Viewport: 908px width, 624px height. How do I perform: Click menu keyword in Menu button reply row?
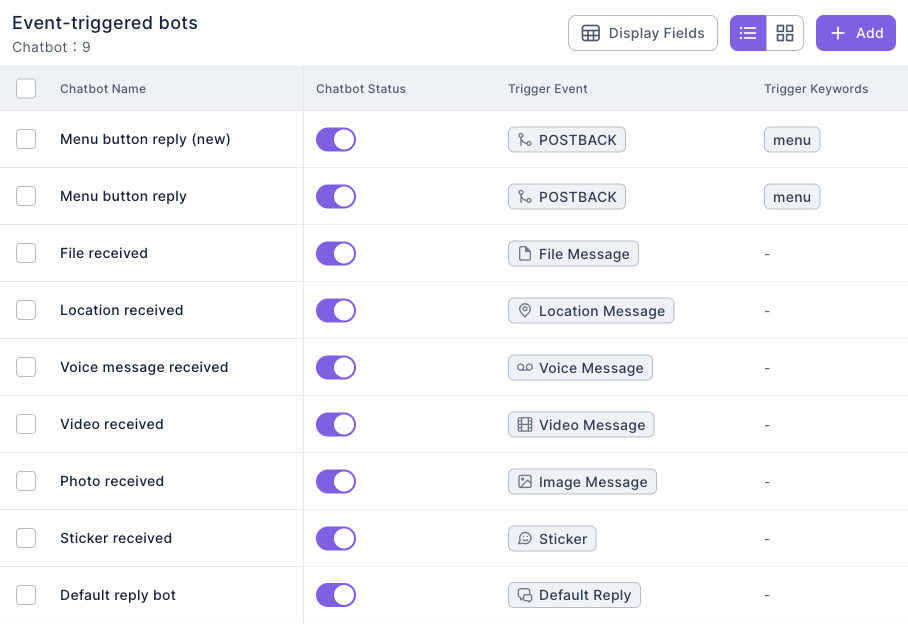[x=792, y=197]
